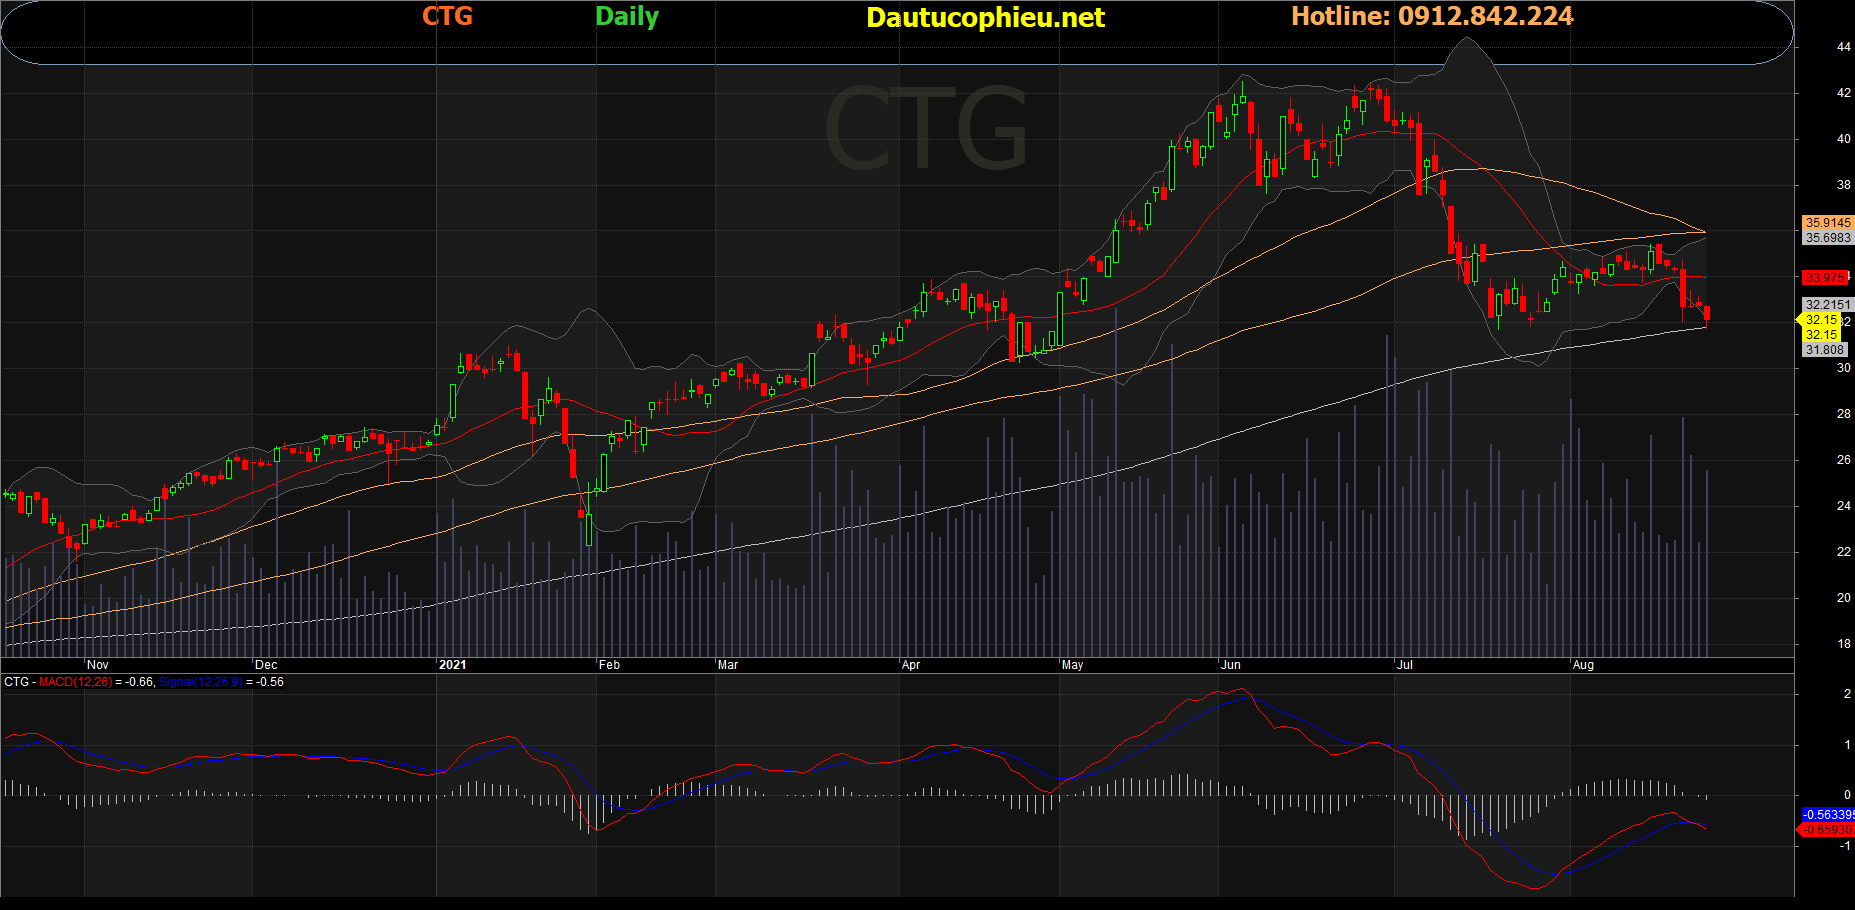Click the Nov month marker on time axis
This screenshot has width=1855, height=910.
pos(98,665)
